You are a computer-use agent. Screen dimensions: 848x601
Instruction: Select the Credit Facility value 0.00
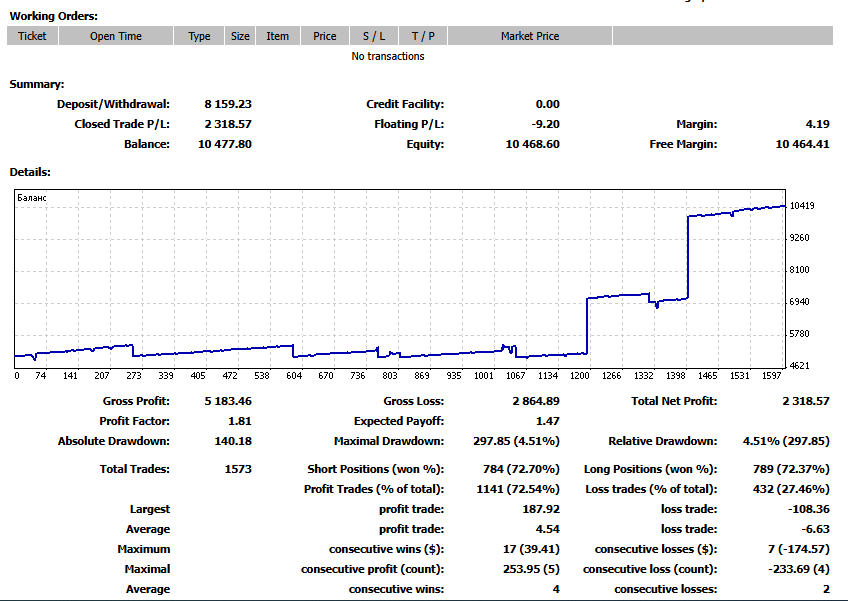(548, 104)
